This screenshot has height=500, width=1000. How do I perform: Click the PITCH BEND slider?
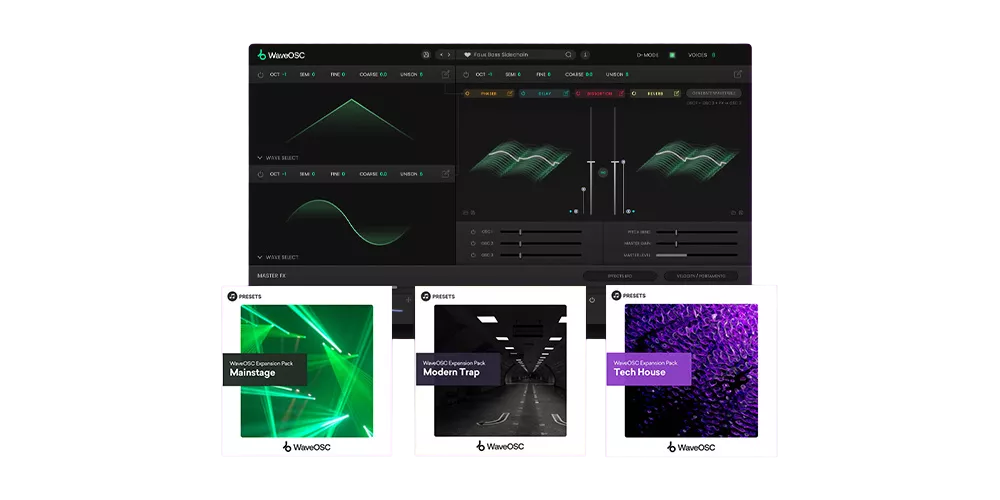tap(697, 232)
